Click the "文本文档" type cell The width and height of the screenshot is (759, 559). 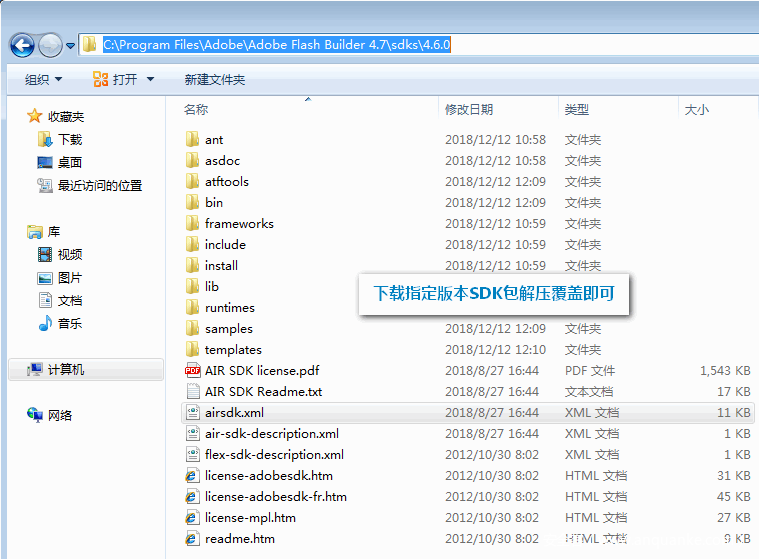(589, 392)
